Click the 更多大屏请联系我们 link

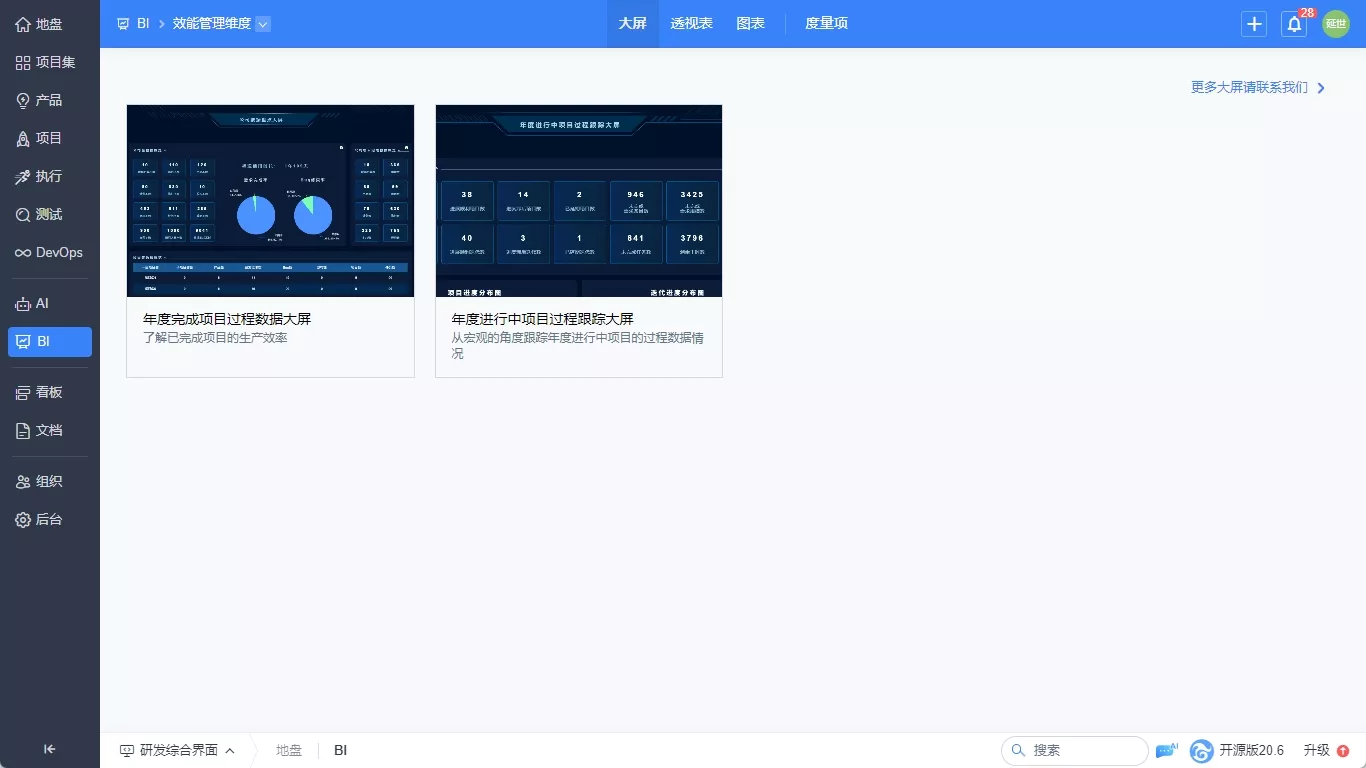1258,87
